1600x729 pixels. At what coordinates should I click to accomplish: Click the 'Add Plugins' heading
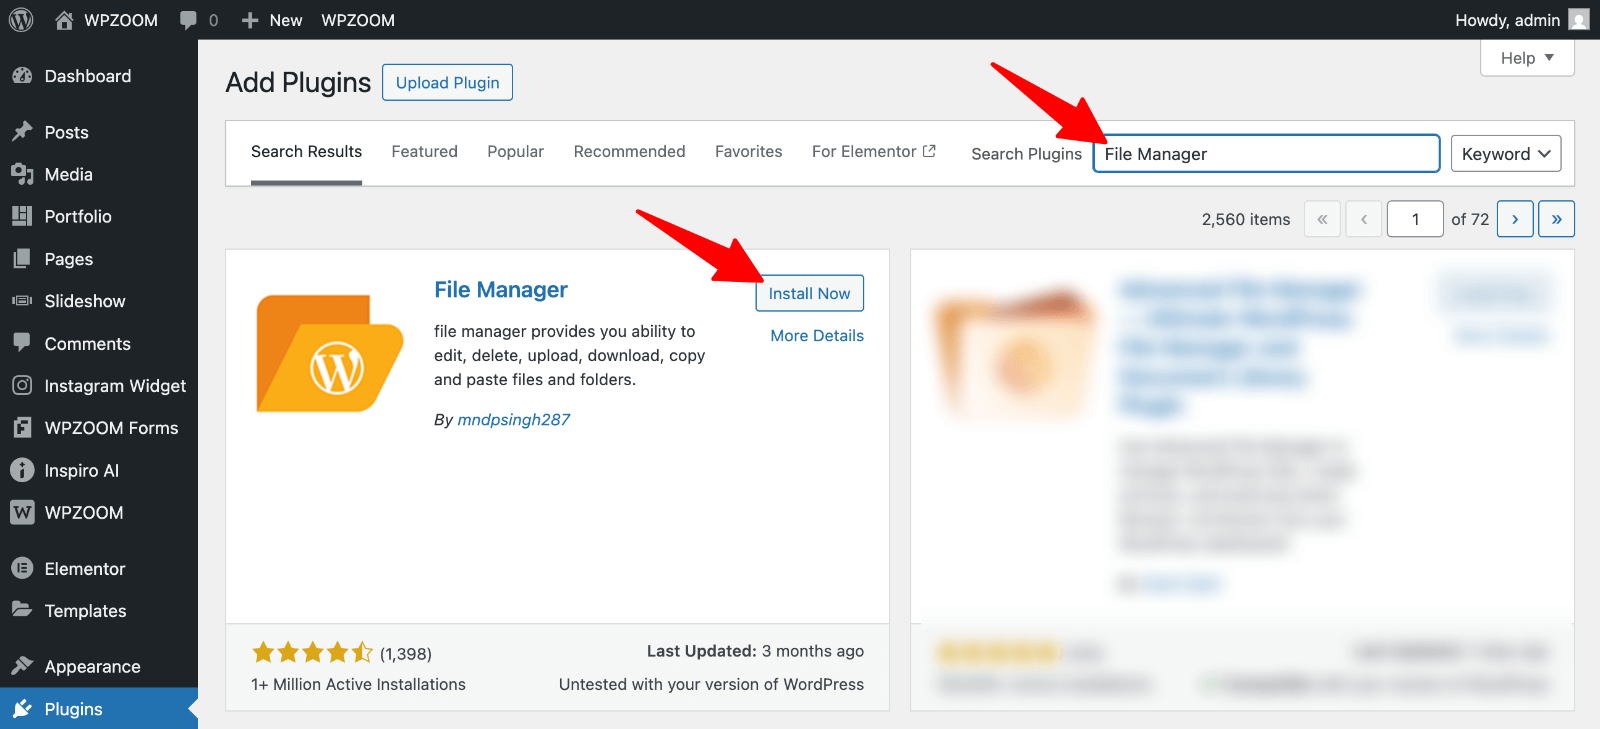pyautogui.click(x=298, y=82)
